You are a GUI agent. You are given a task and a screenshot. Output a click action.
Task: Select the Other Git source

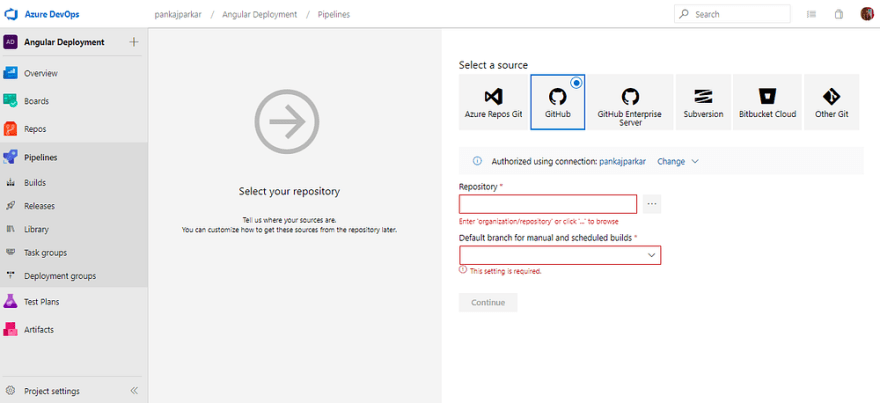click(831, 102)
